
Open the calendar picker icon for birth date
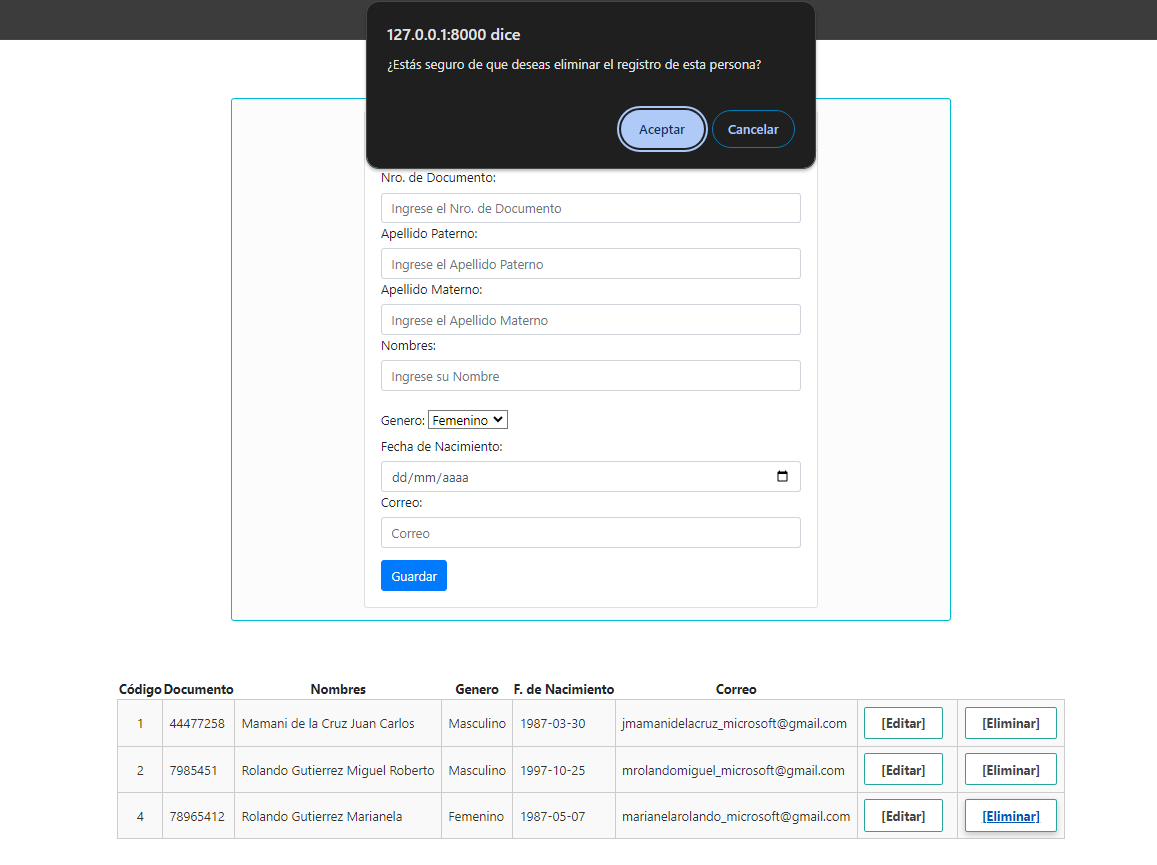[x=782, y=477]
